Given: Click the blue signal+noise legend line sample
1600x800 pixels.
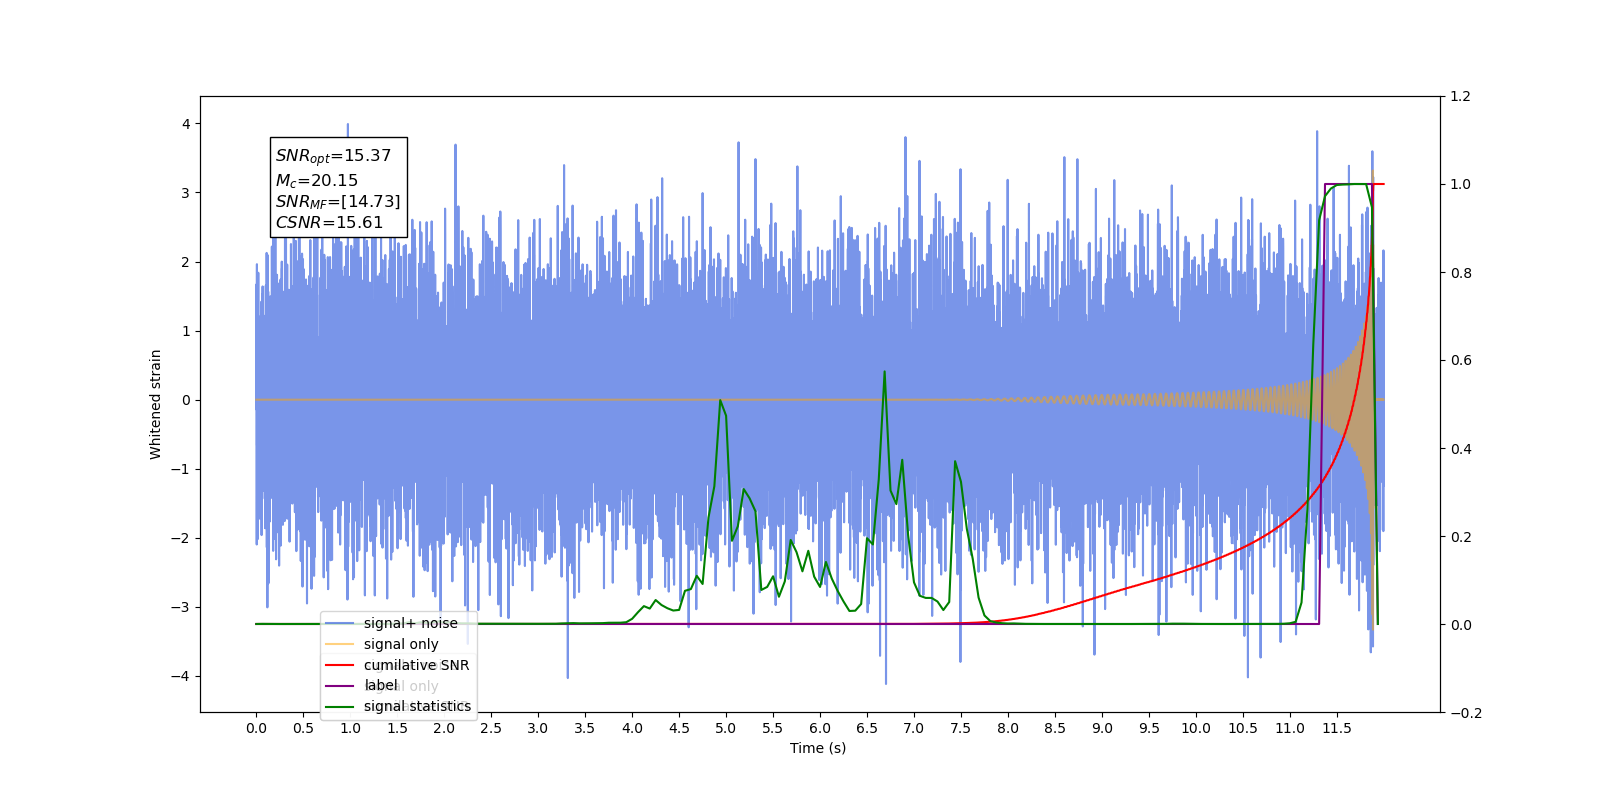Looking at the screenshot, I should point(340,623).
